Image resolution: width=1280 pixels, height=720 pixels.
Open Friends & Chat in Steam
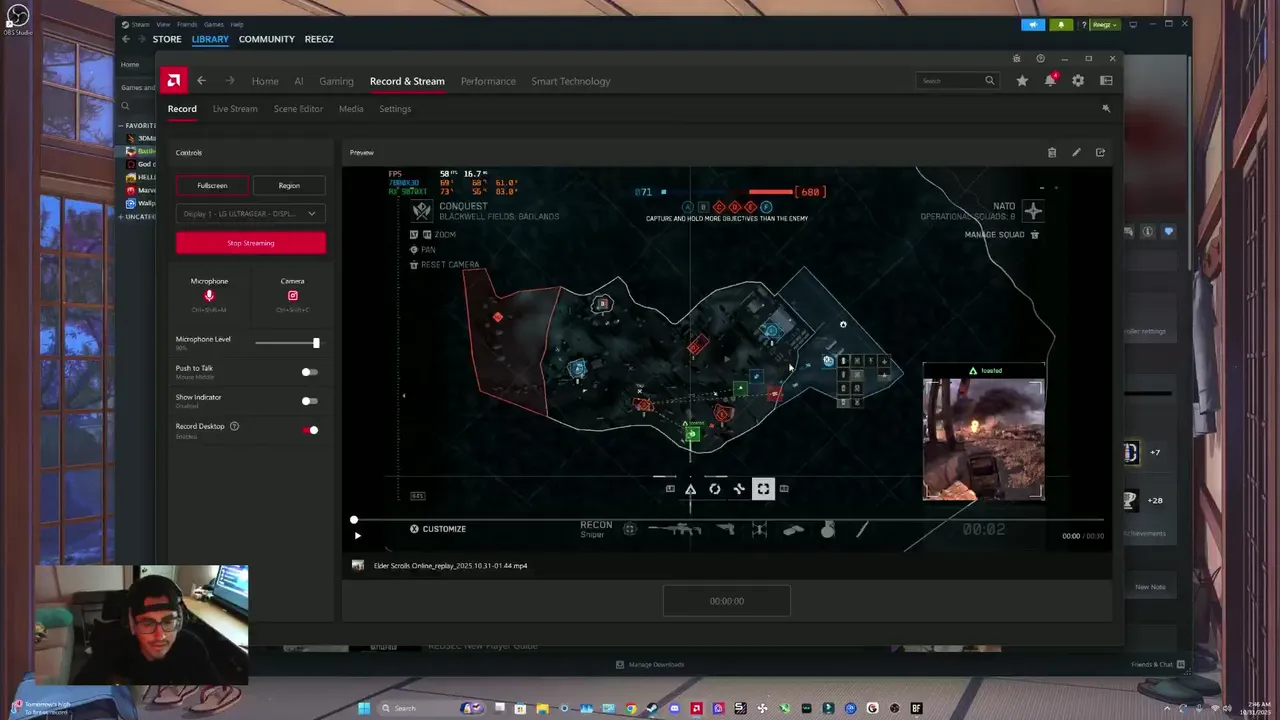(1158, 664)
